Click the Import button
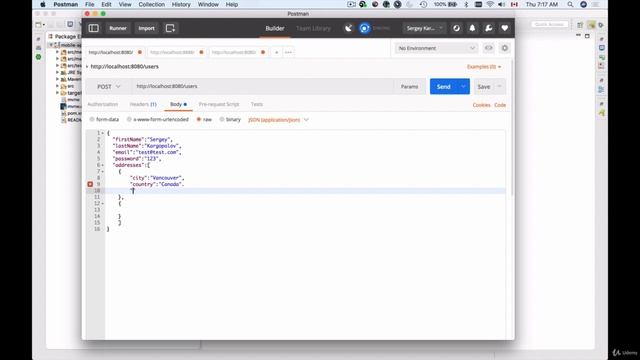This screenshot has width=640, height=360. 146,28
